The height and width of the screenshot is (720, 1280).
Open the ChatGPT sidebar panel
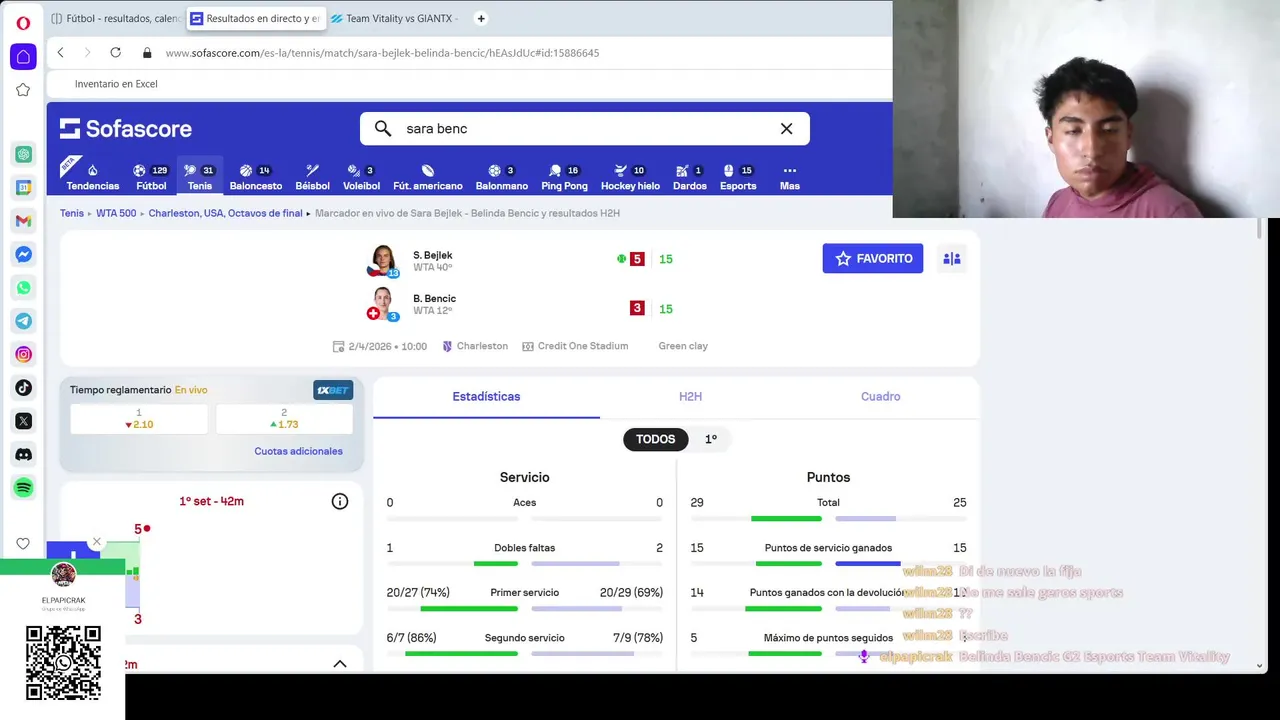pyautogui.click(x=23, y=154)
